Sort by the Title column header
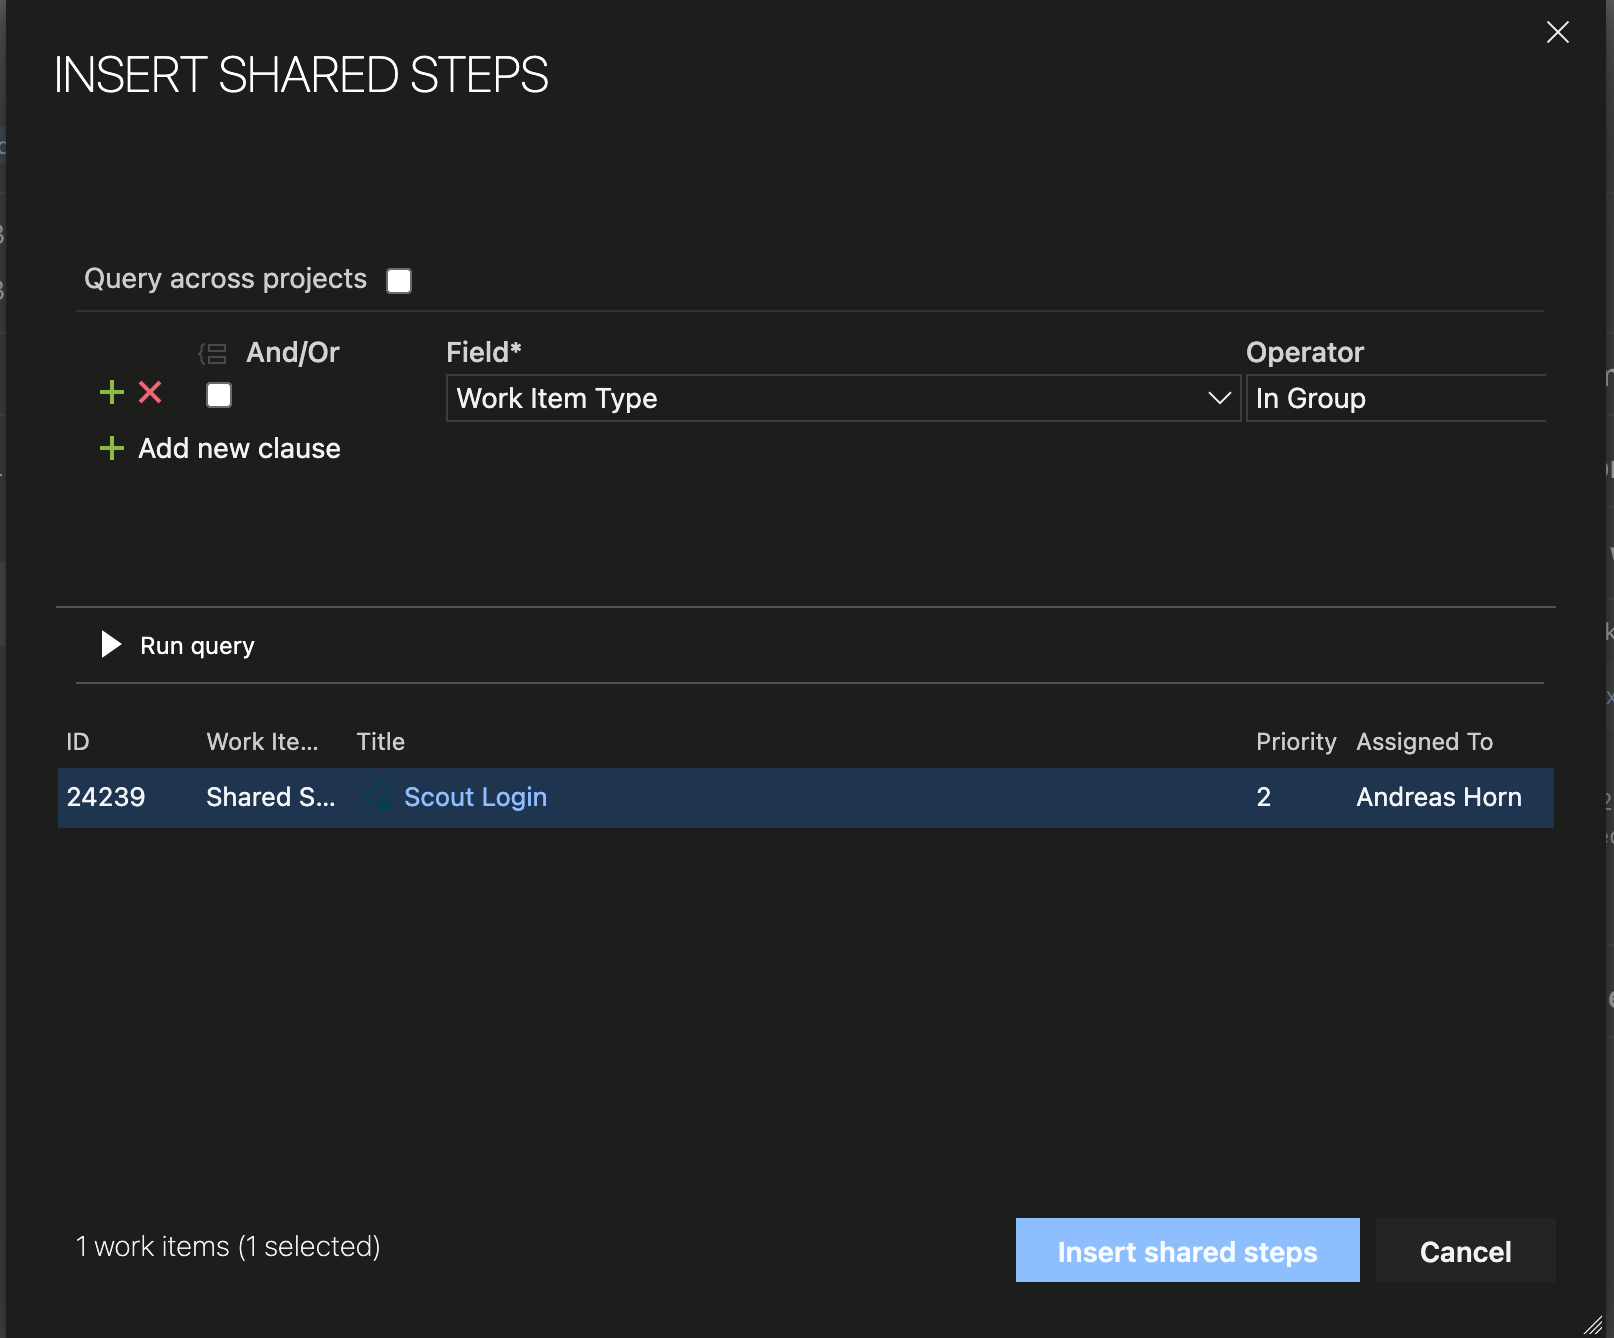 pos(381,742)
